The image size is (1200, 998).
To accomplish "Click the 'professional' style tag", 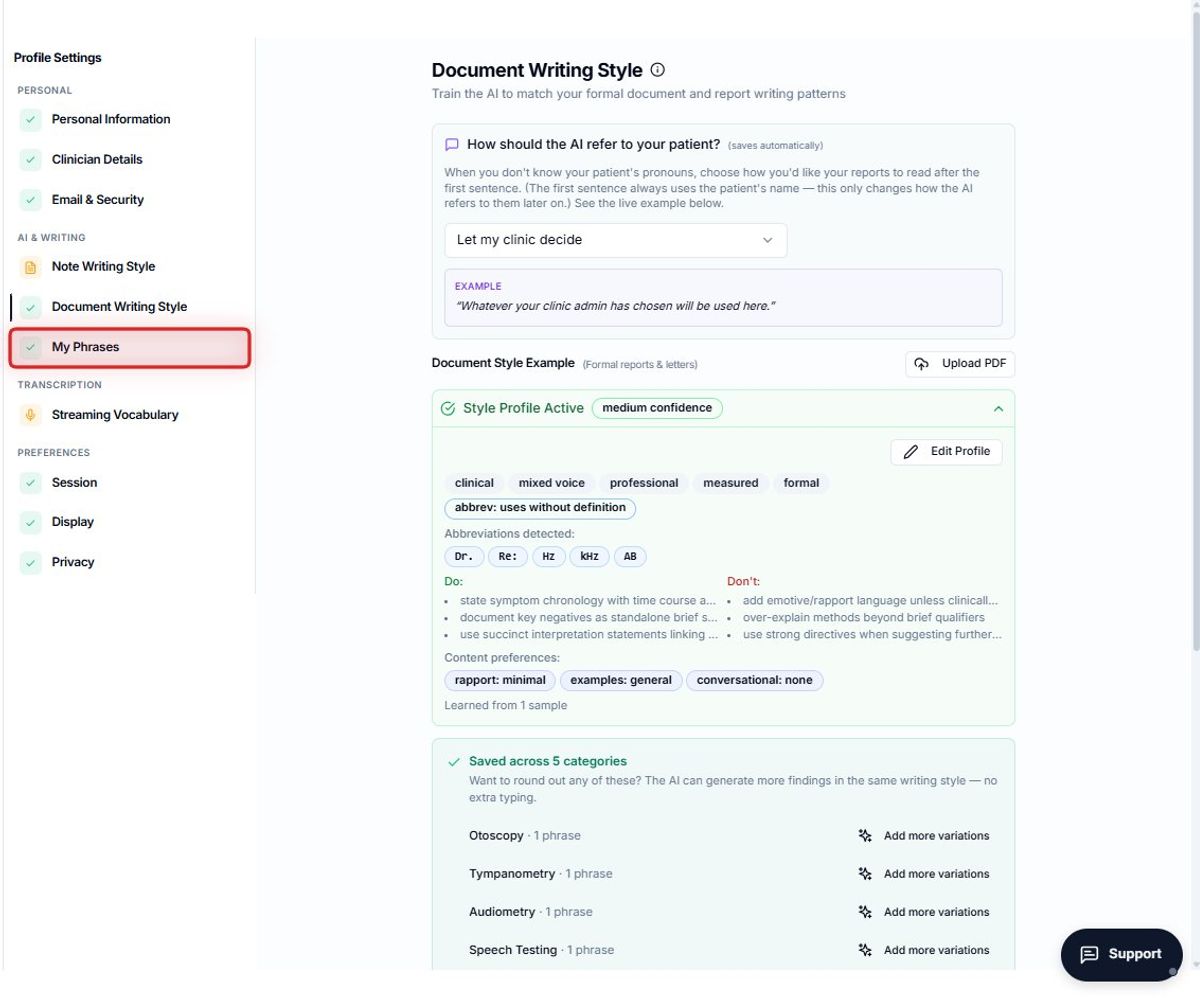I will (644, 483).
